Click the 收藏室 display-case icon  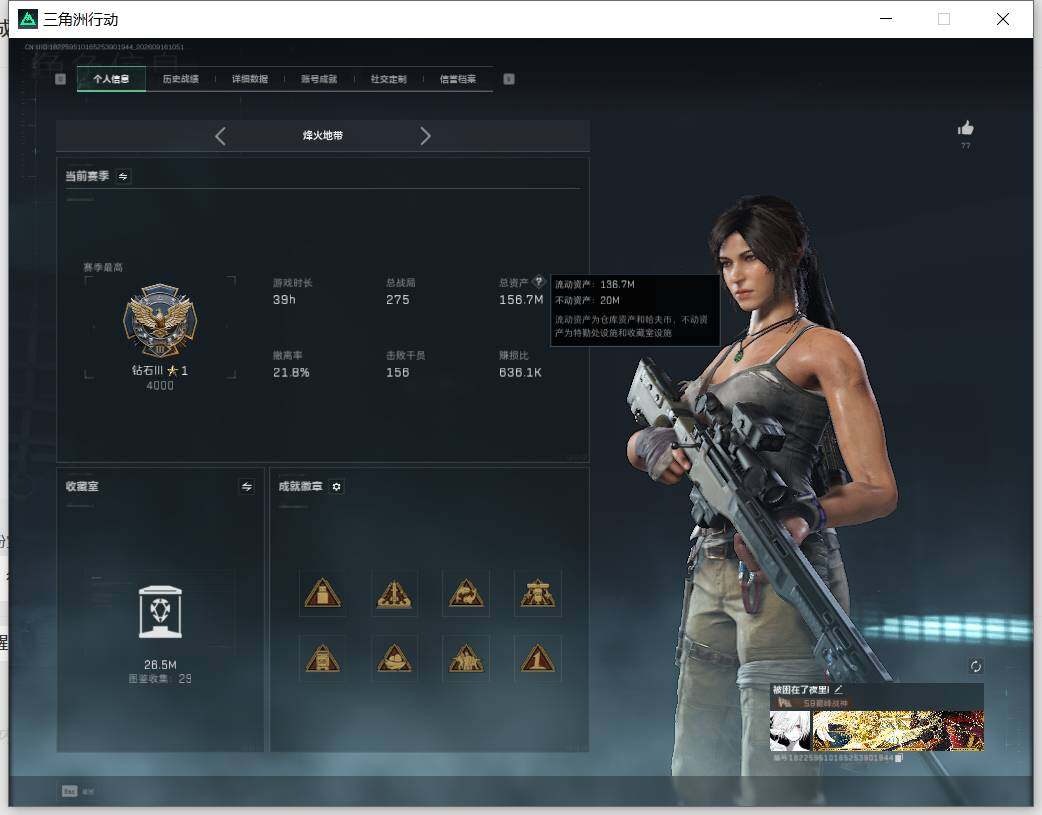[160, 612]
